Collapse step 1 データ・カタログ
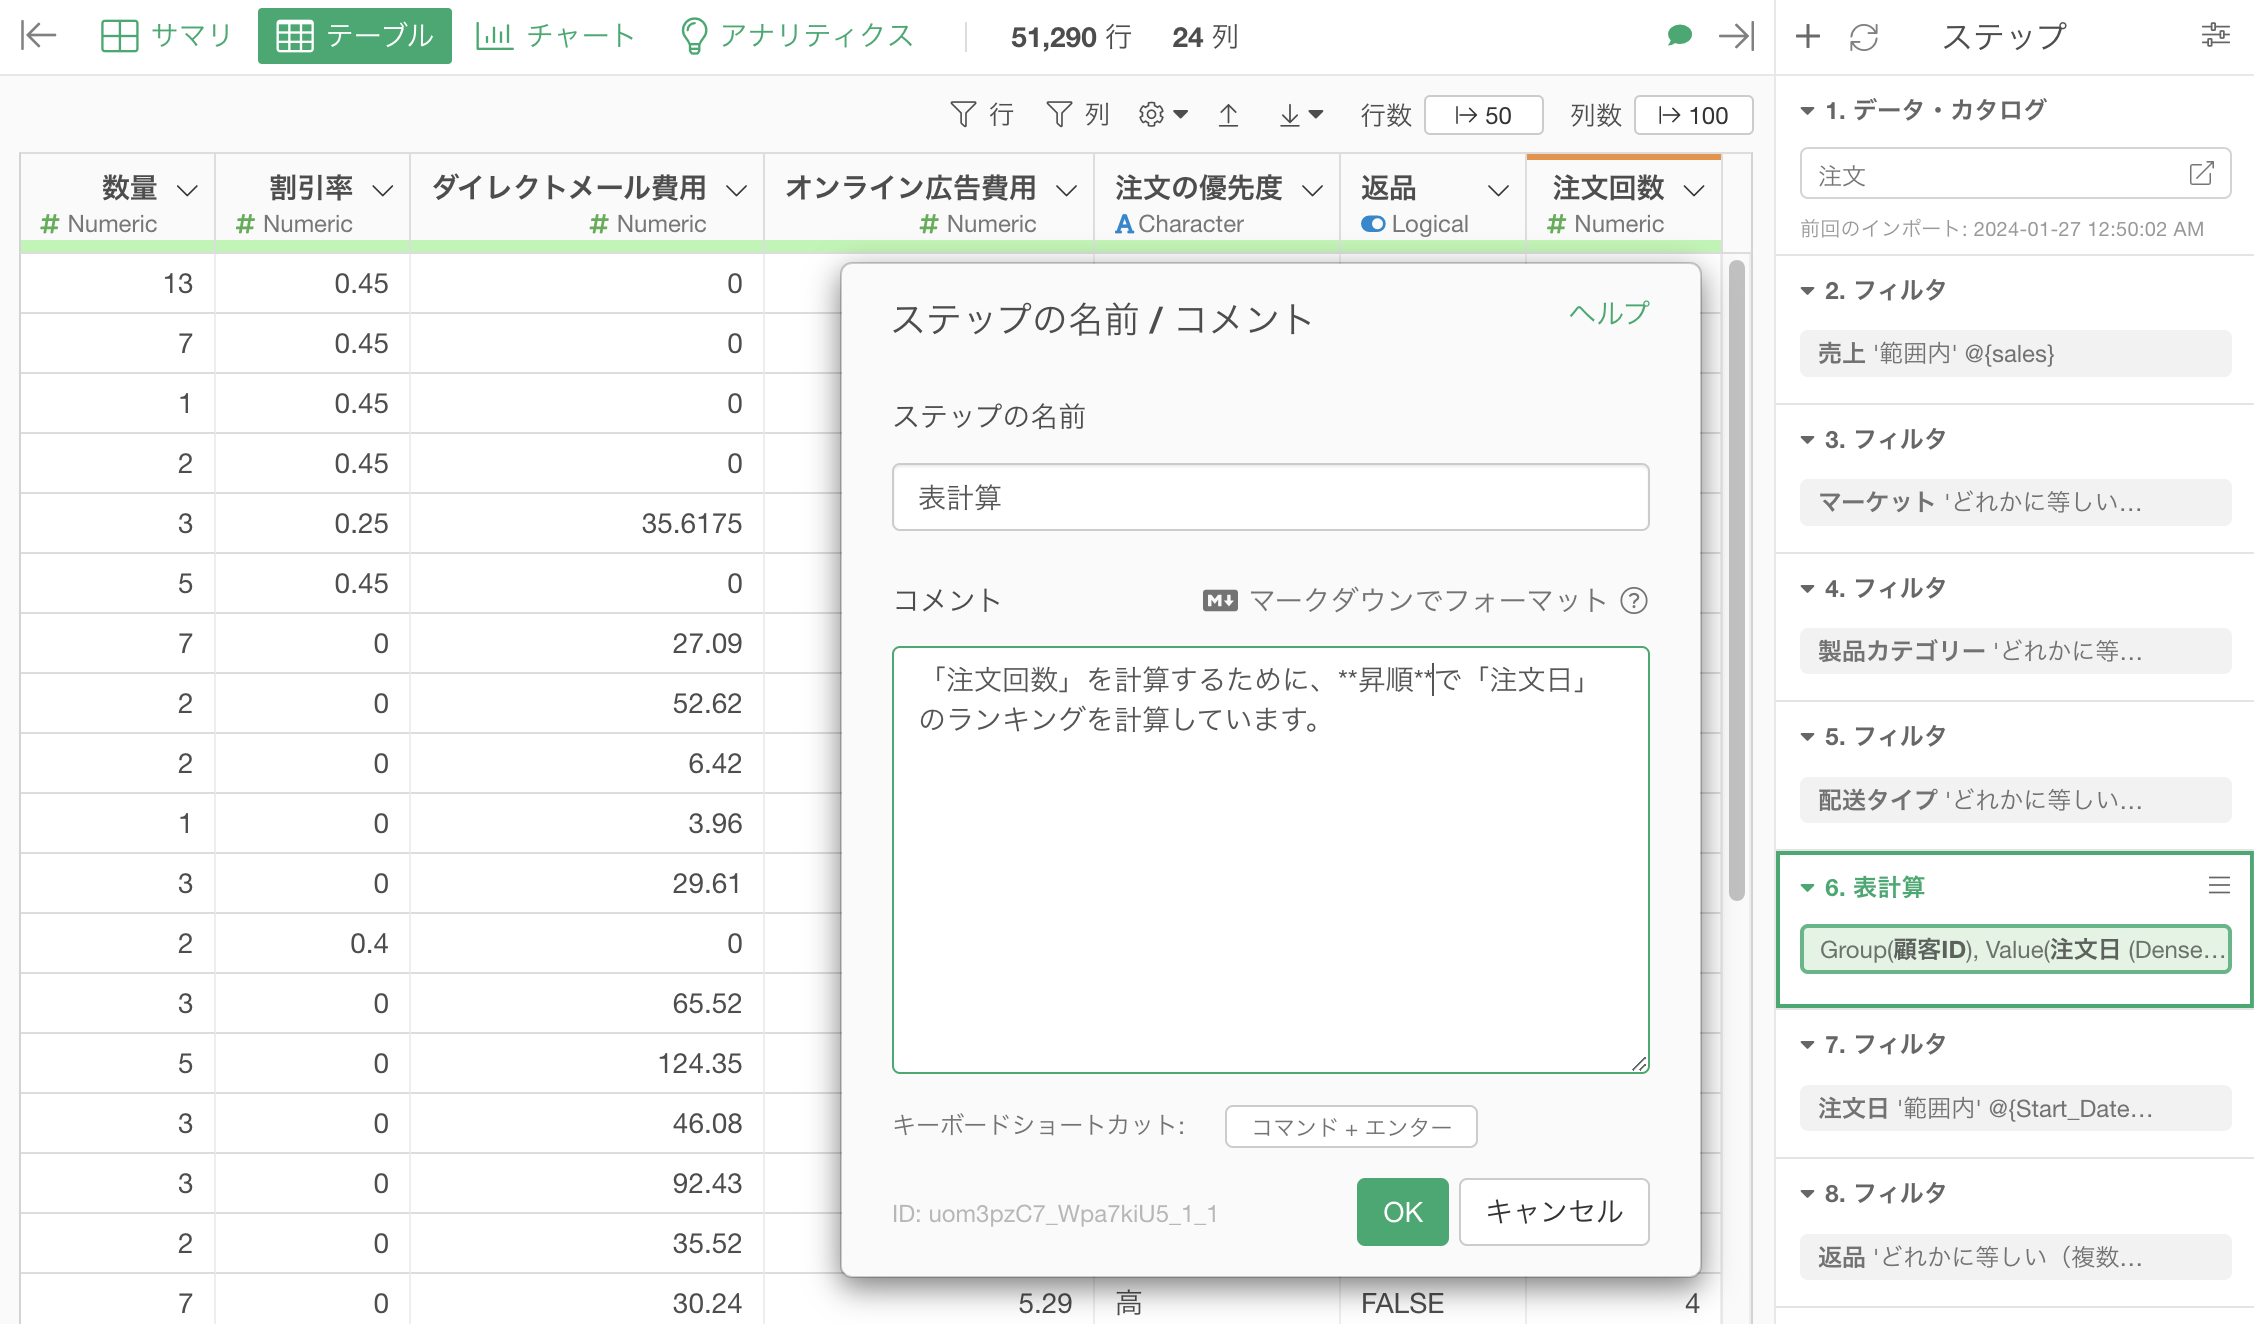This screenshot has width=2254, height=1324. coord(1807,111)
